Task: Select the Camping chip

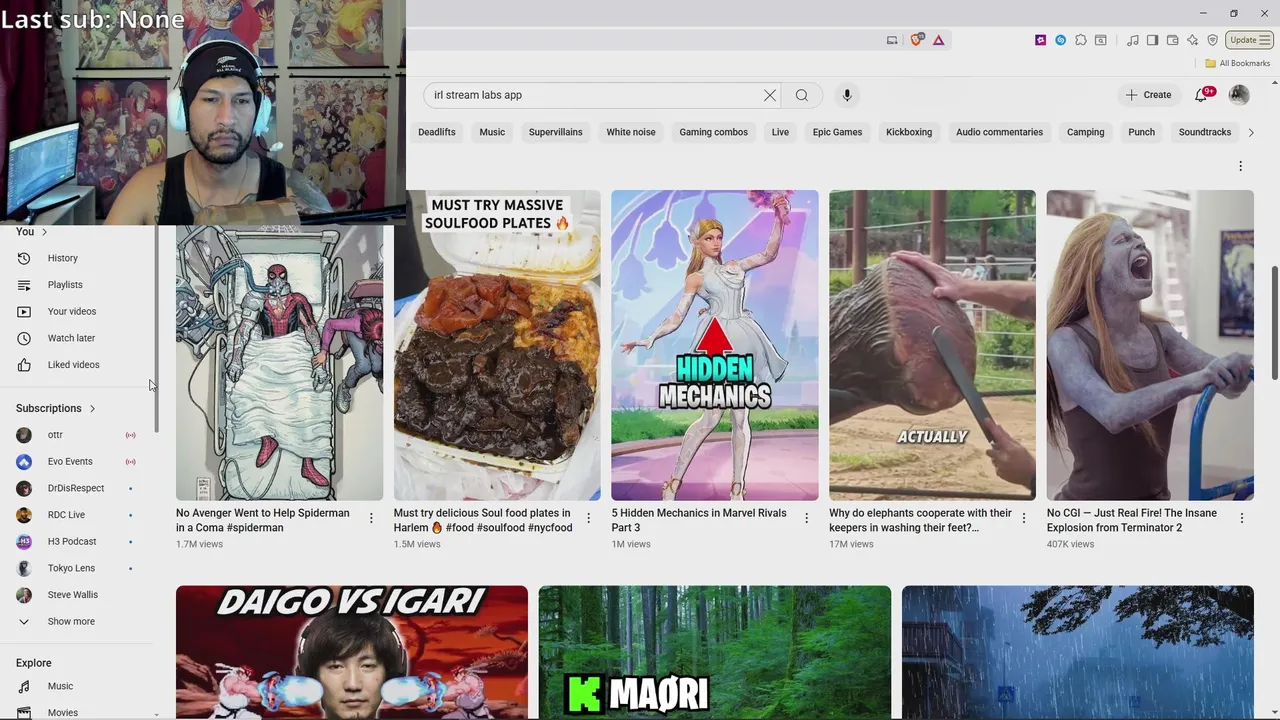Action: [1085, 132]
